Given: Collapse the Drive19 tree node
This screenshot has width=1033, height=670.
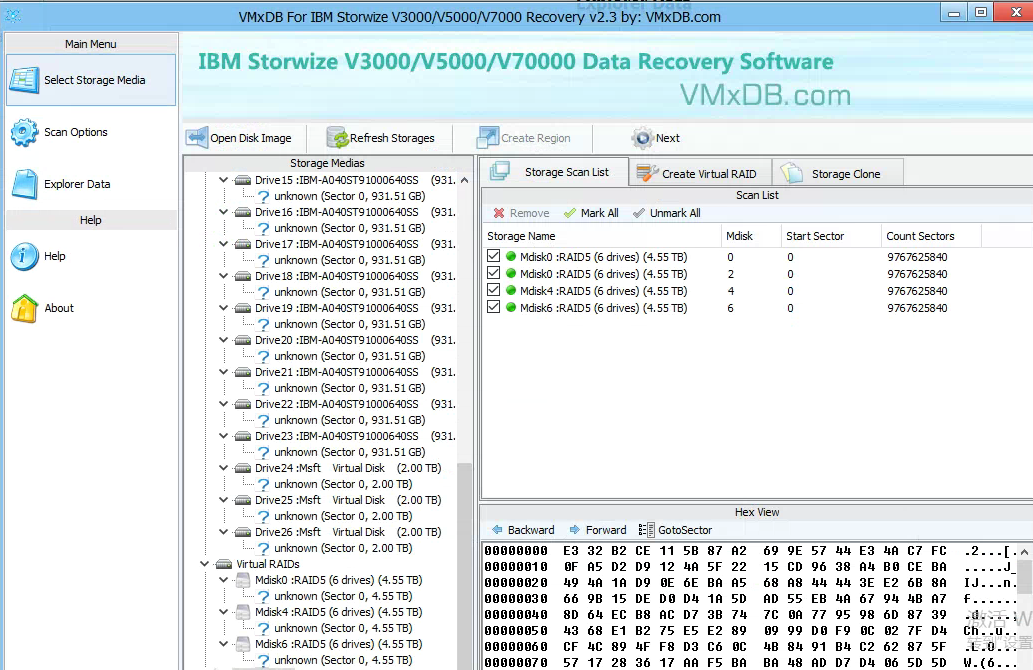Looking at the screenshot, I should pos(223,308).
